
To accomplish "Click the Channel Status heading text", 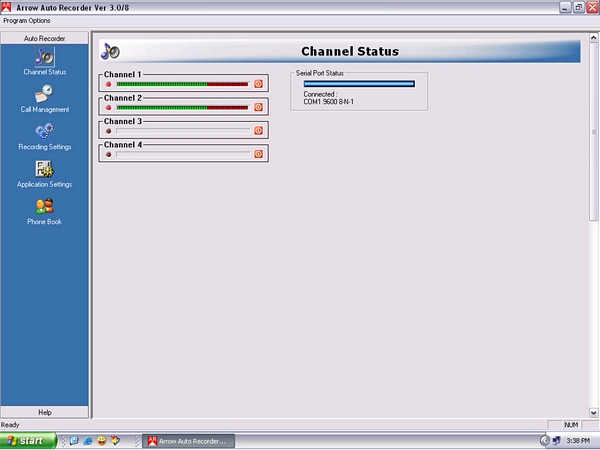I will pos(350,51).
